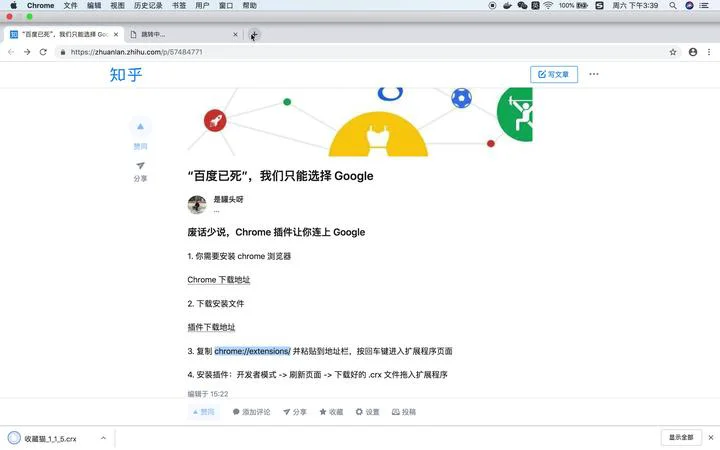Go back to the previous page
This screenshot has width=720, height=450.
(11, 52)
